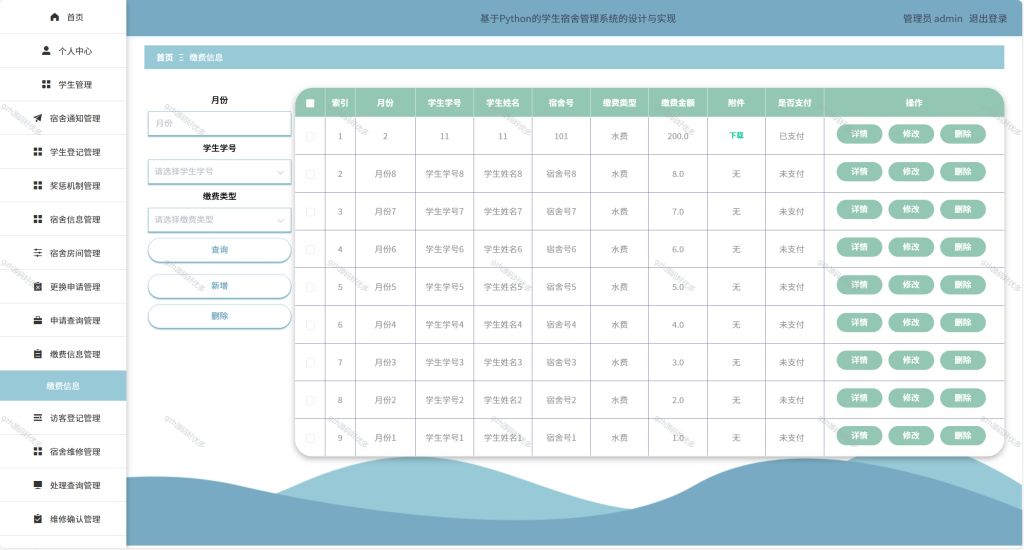Screen dimensions: 1024x550
Task: Open the 请选择学生学号 dropdown
Action: tap(219, 172)
